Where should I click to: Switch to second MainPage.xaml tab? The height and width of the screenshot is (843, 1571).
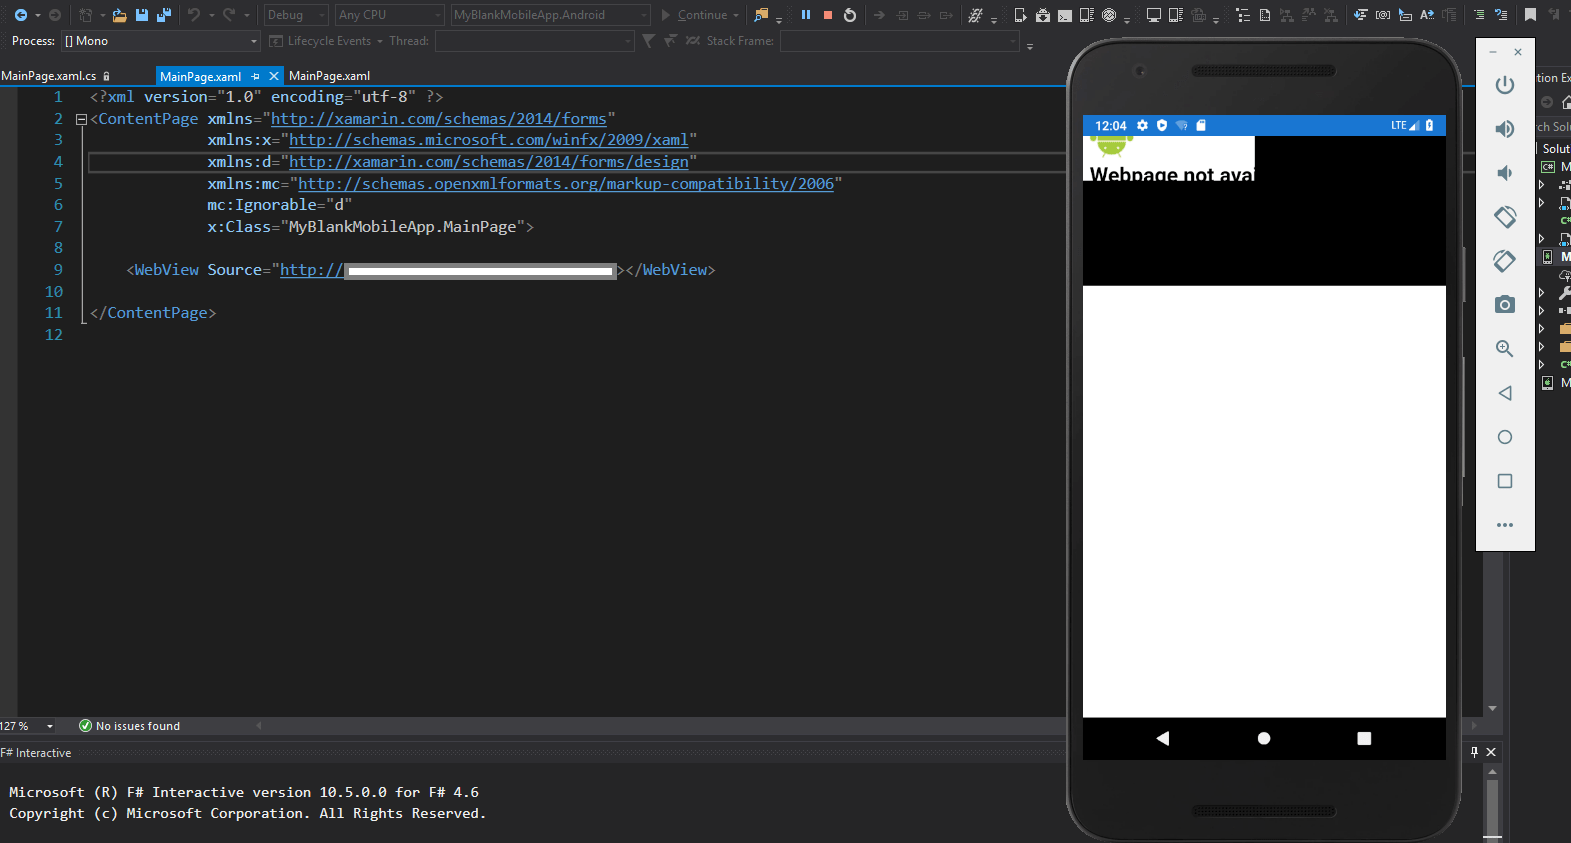pyautogui.click(x=329, y=76)
